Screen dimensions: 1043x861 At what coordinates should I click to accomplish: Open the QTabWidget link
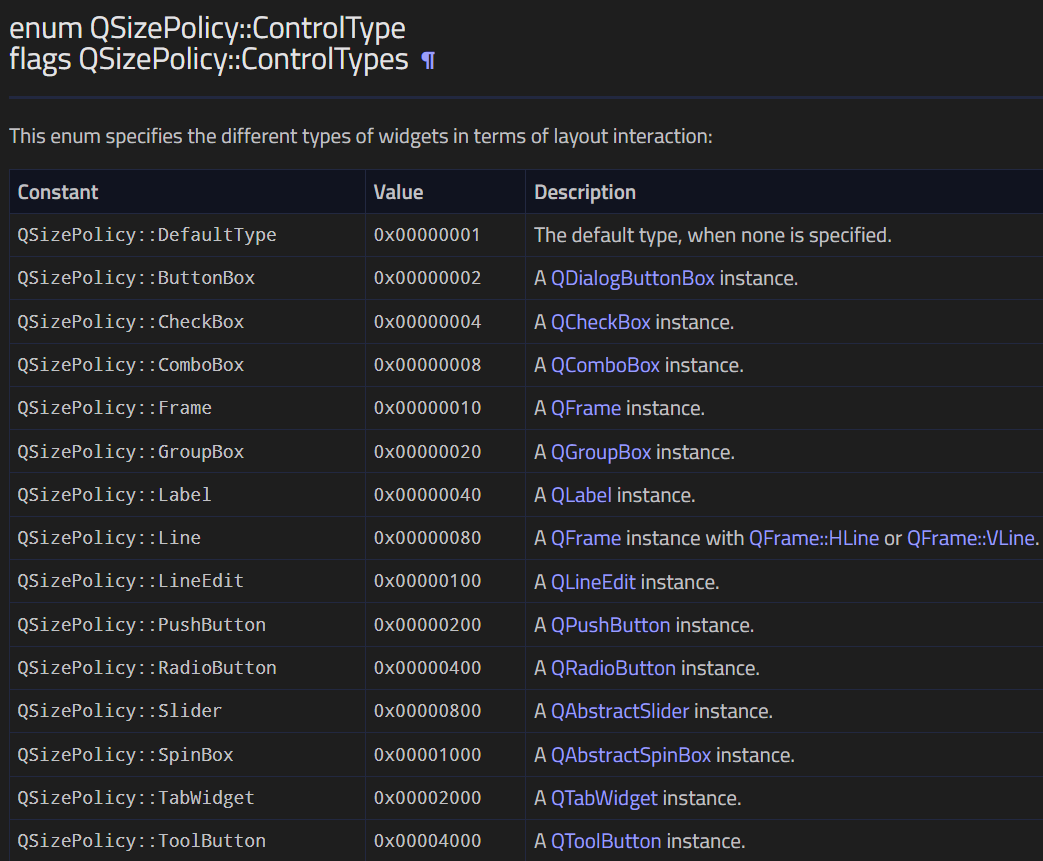[604, 798]
